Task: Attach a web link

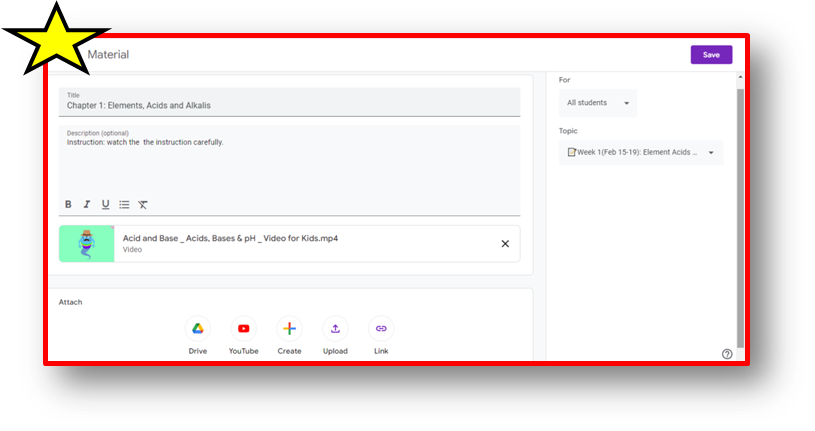Action: 381,329
